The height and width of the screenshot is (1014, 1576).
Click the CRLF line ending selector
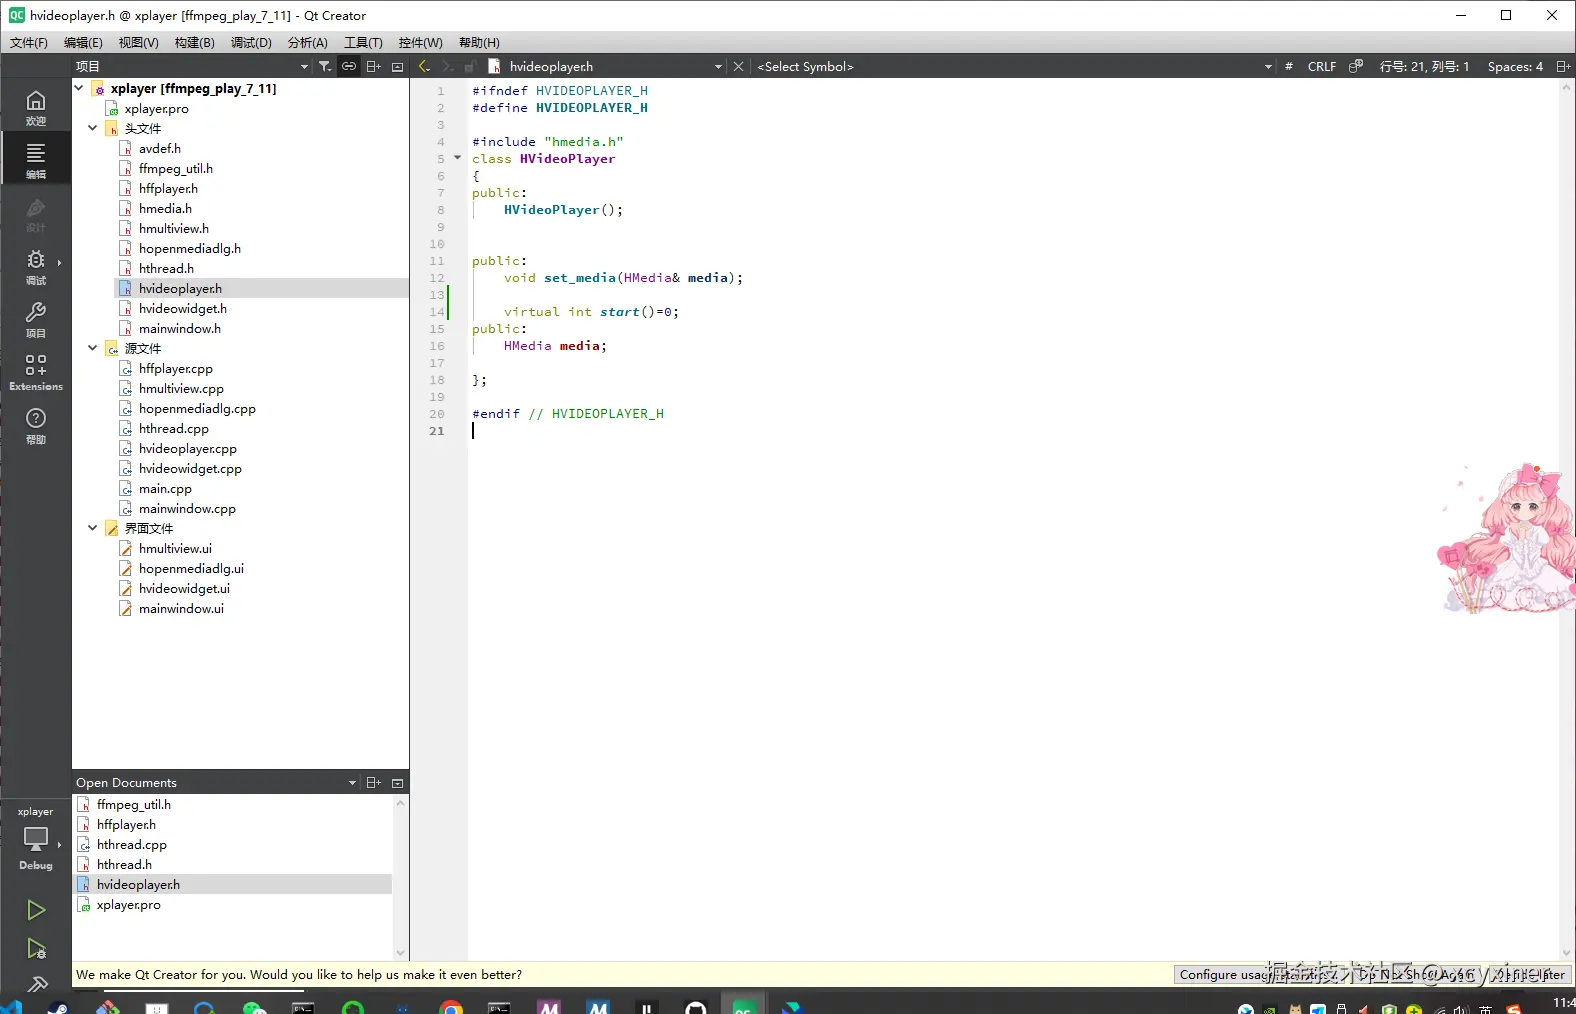[1321, 66]
